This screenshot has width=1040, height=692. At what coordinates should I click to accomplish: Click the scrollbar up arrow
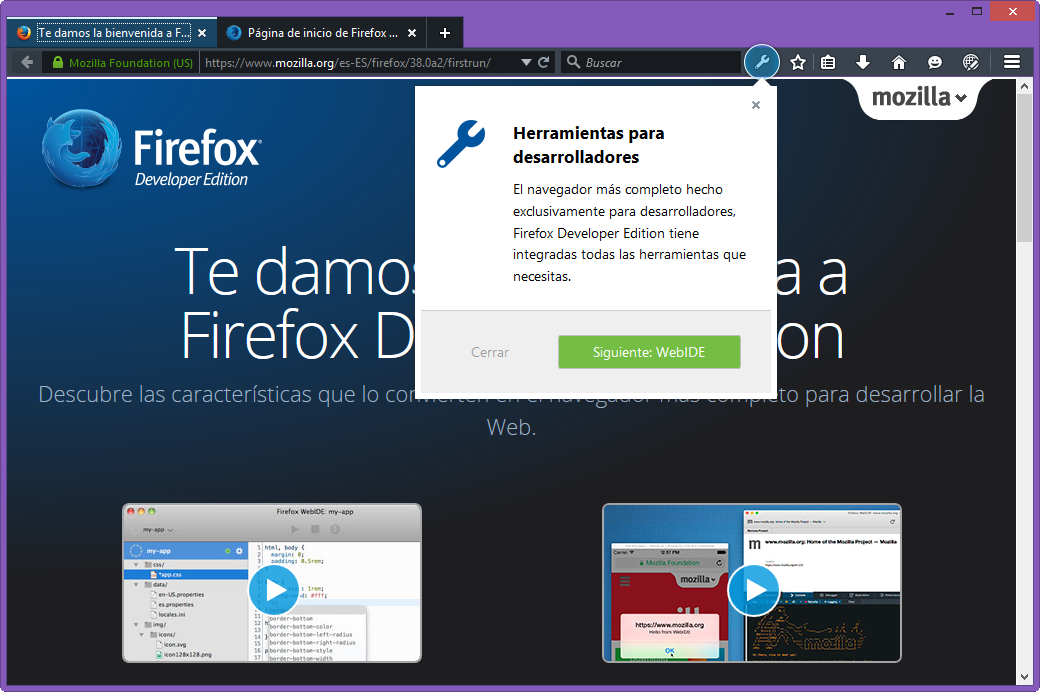click(1024, 86)
